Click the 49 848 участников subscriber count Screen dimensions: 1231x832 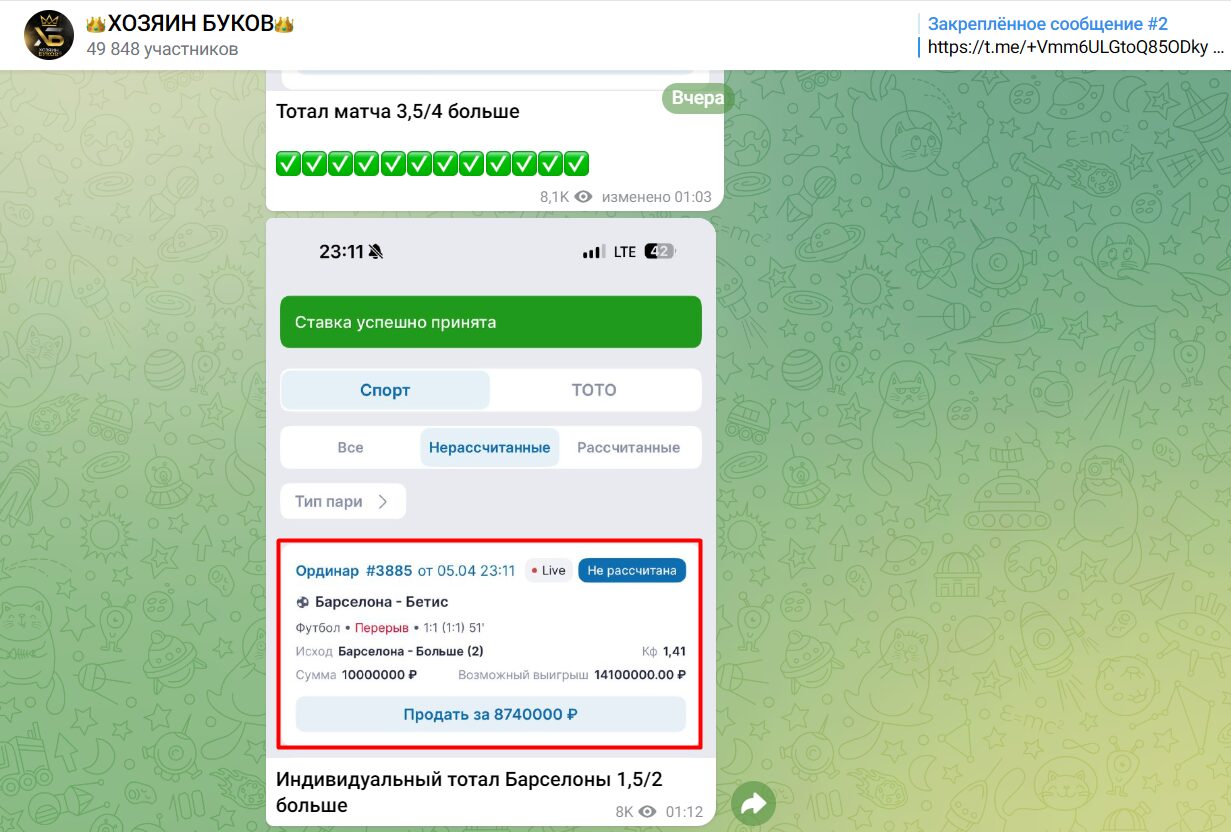tap(162, 49)
